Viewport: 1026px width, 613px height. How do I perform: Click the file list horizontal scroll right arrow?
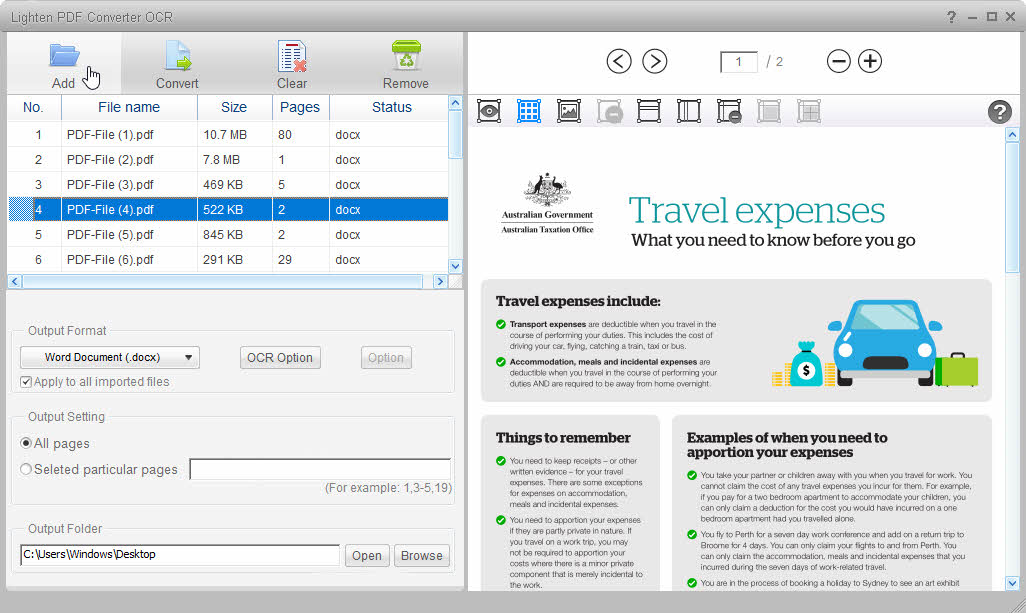coord(440,281)
